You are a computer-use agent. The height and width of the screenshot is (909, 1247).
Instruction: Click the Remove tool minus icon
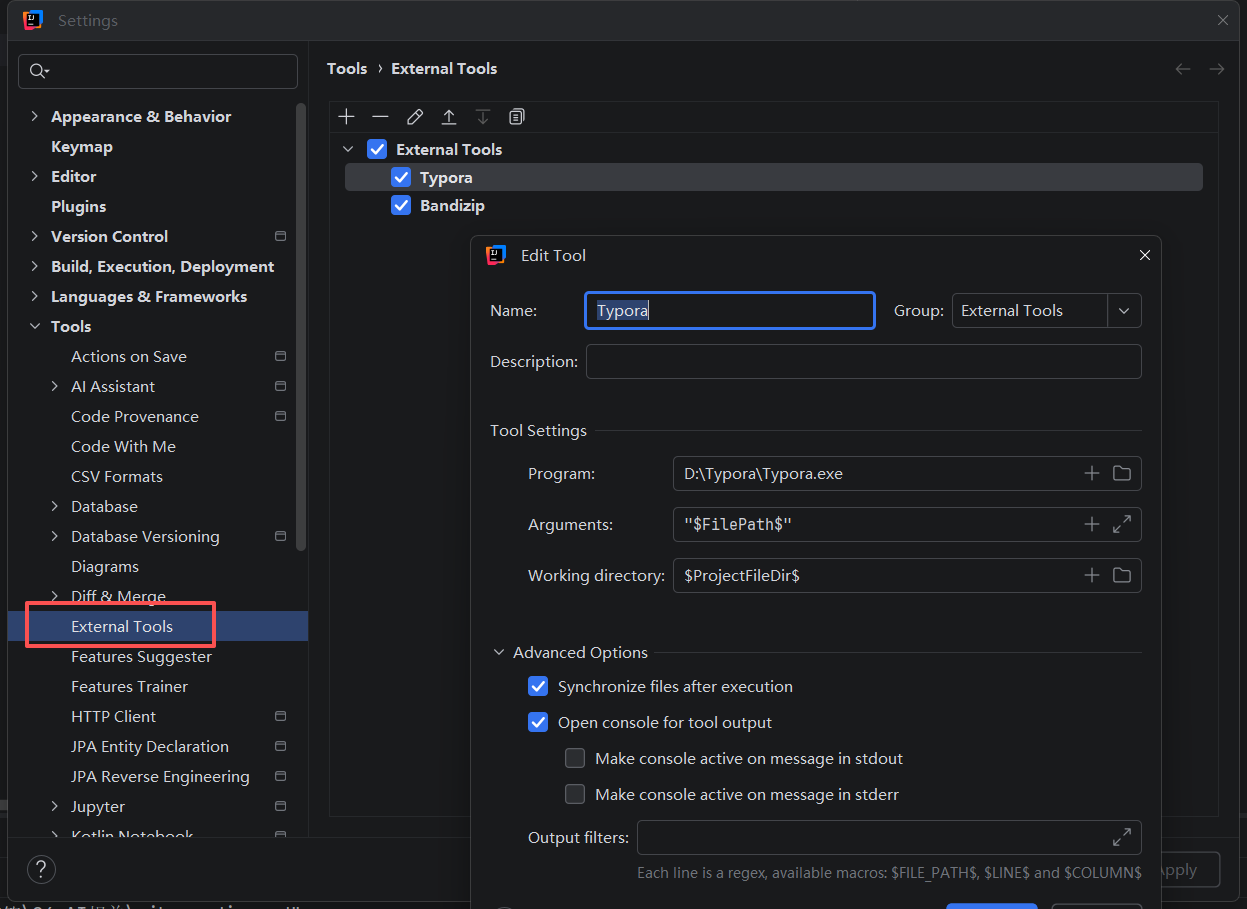(x=380, y=117)
